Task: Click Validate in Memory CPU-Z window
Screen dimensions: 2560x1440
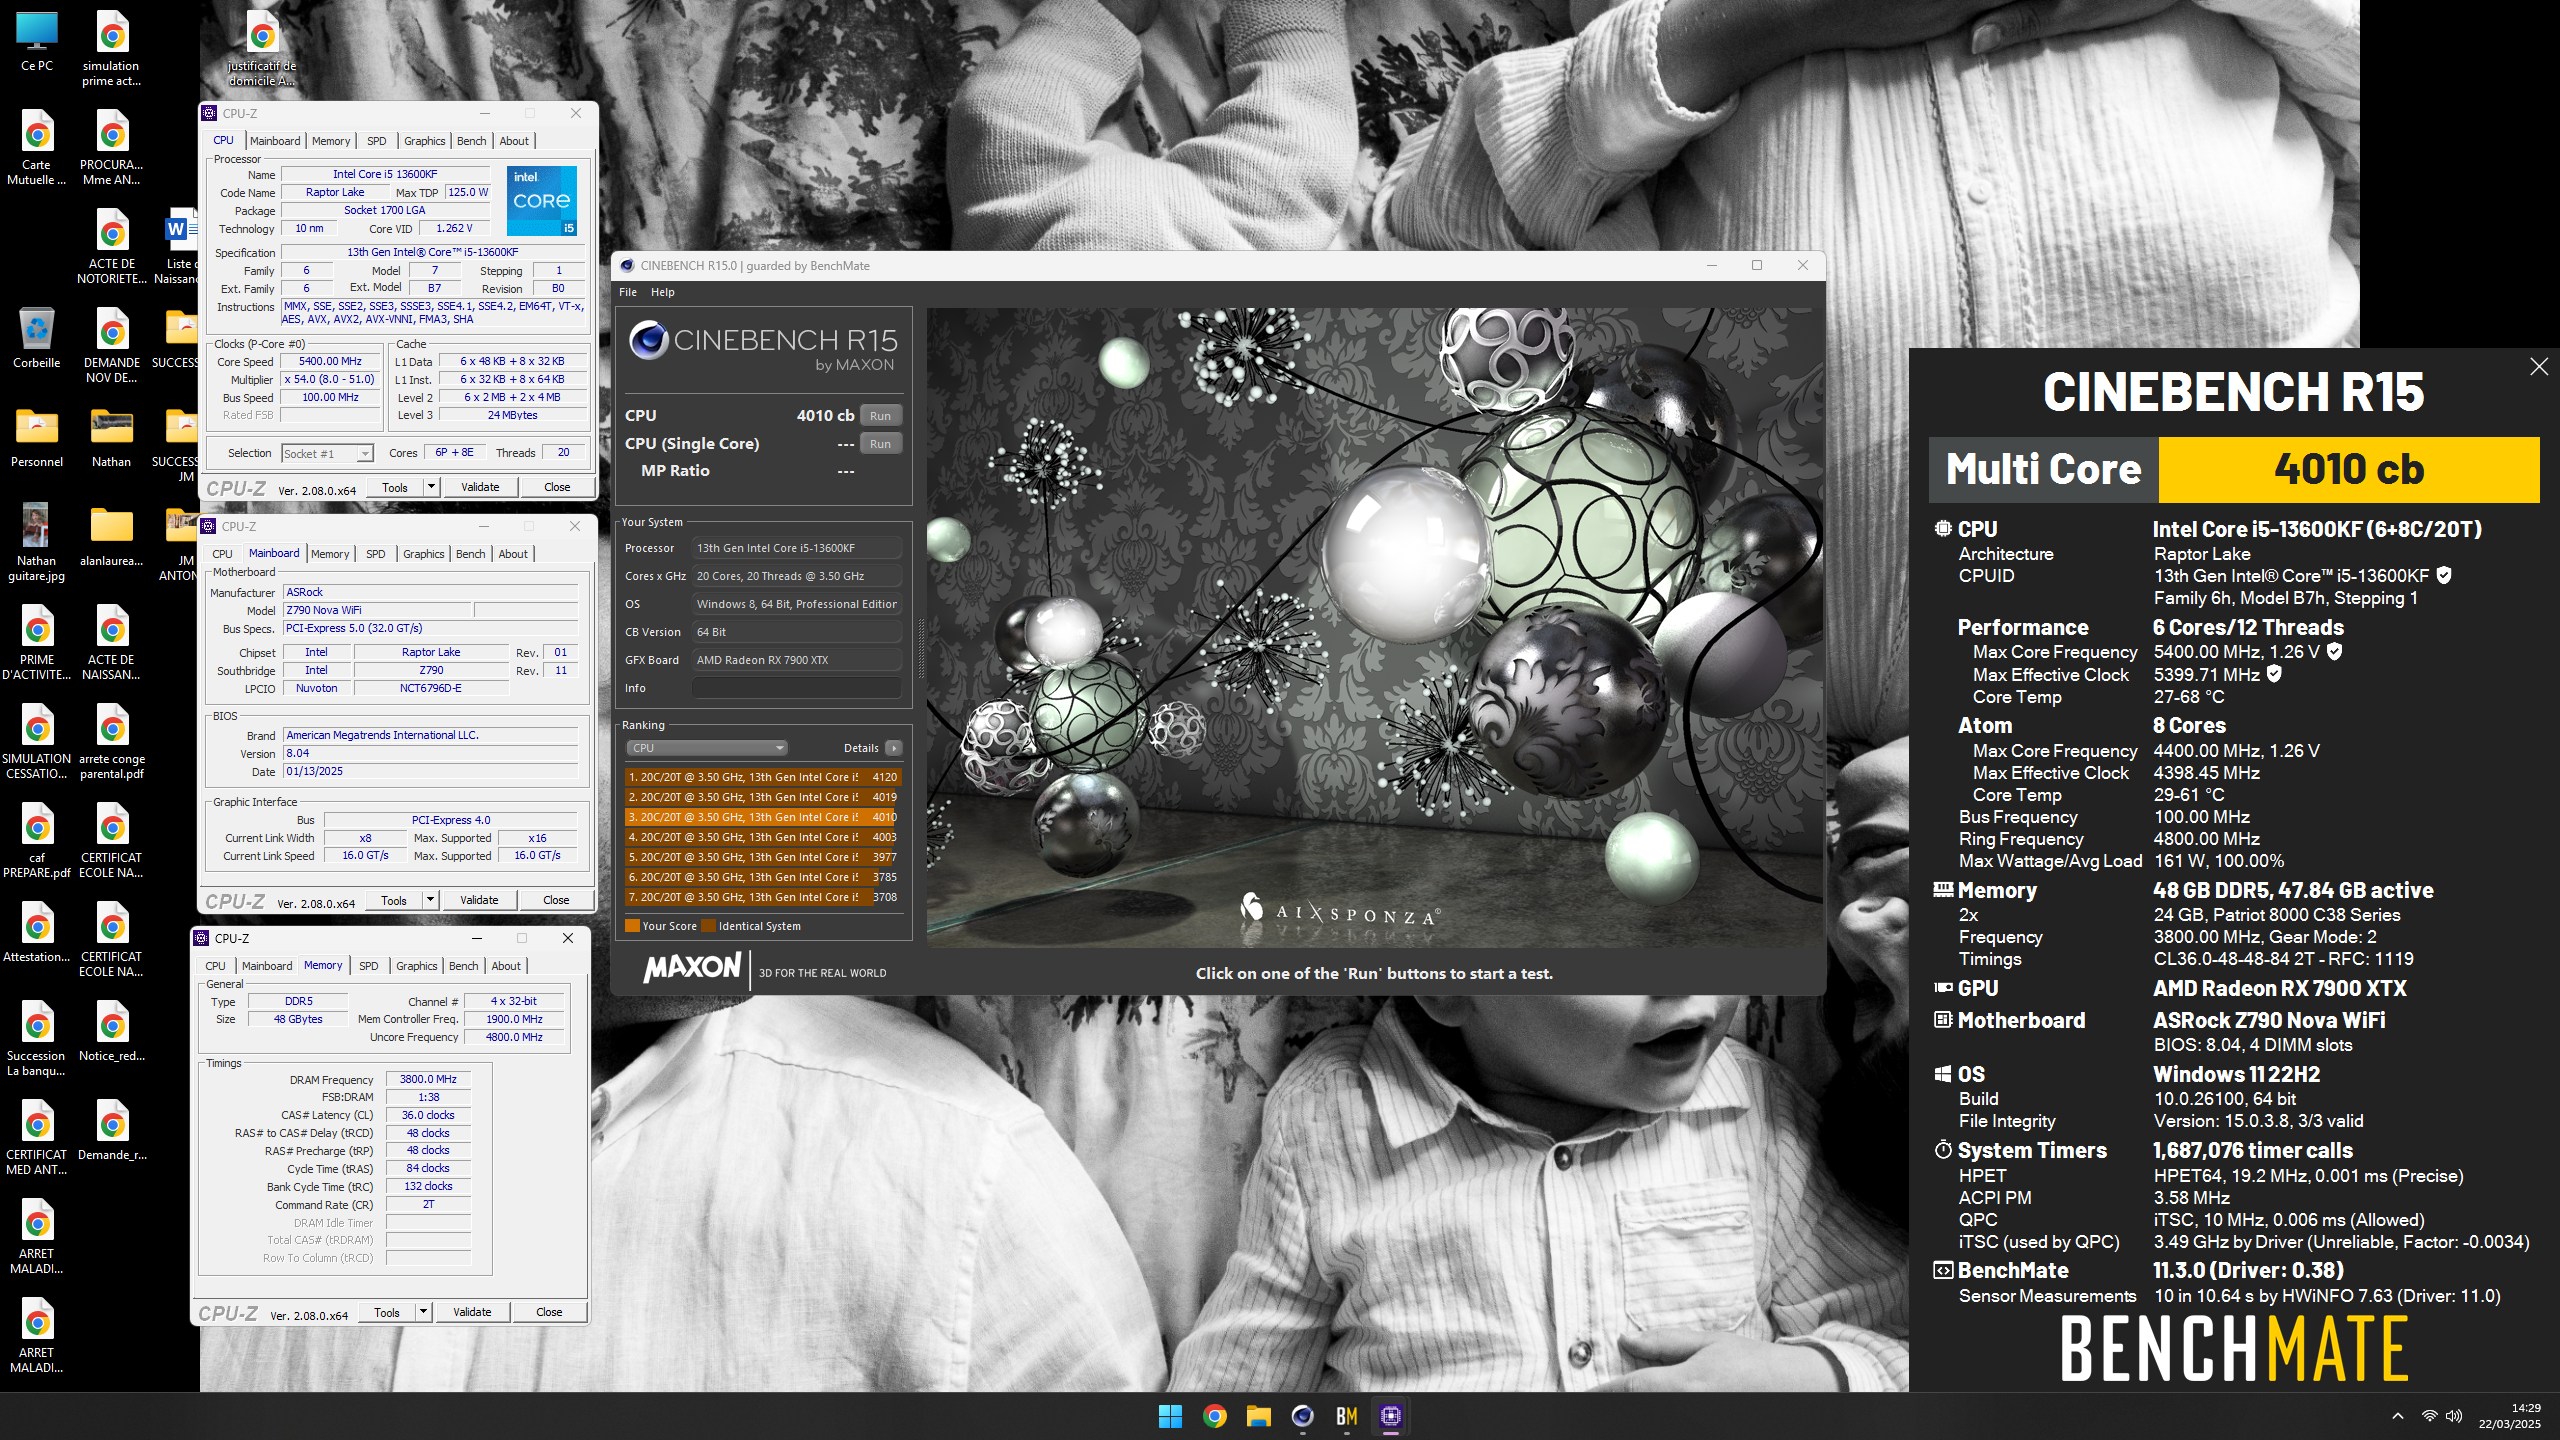Action: [x=472, y=1312]
